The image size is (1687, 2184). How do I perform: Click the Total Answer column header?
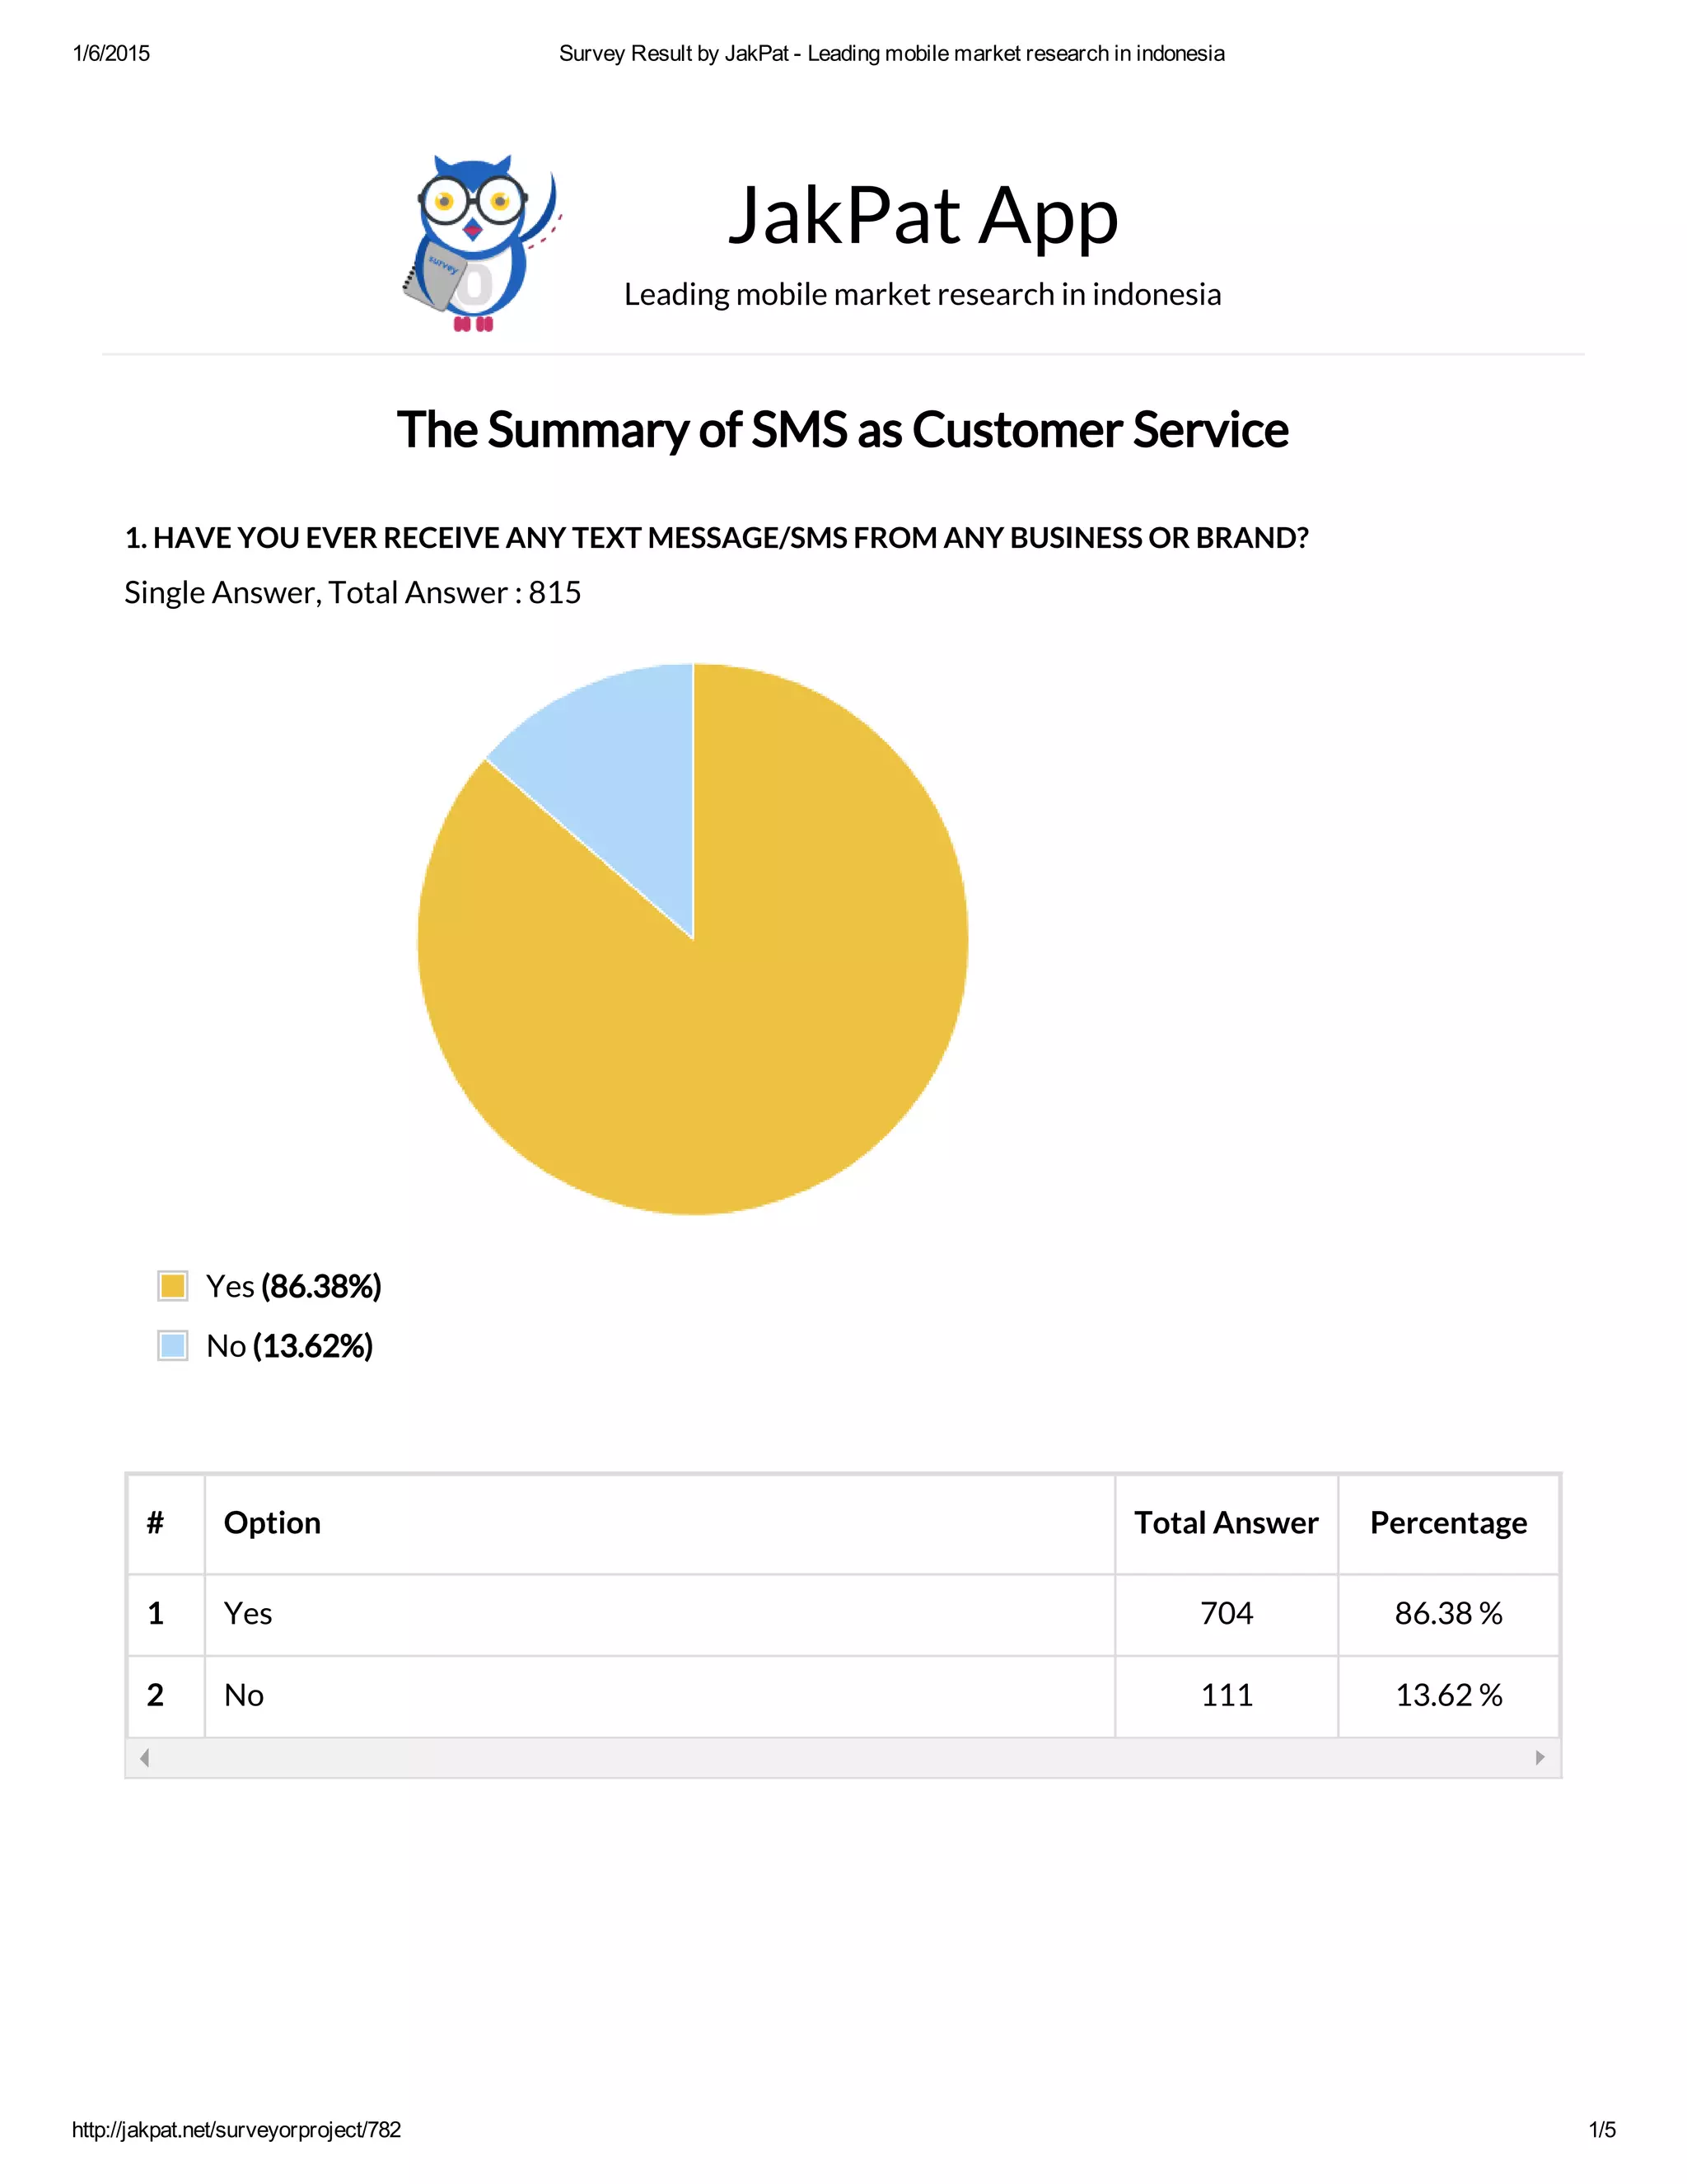point(1227,1523)
